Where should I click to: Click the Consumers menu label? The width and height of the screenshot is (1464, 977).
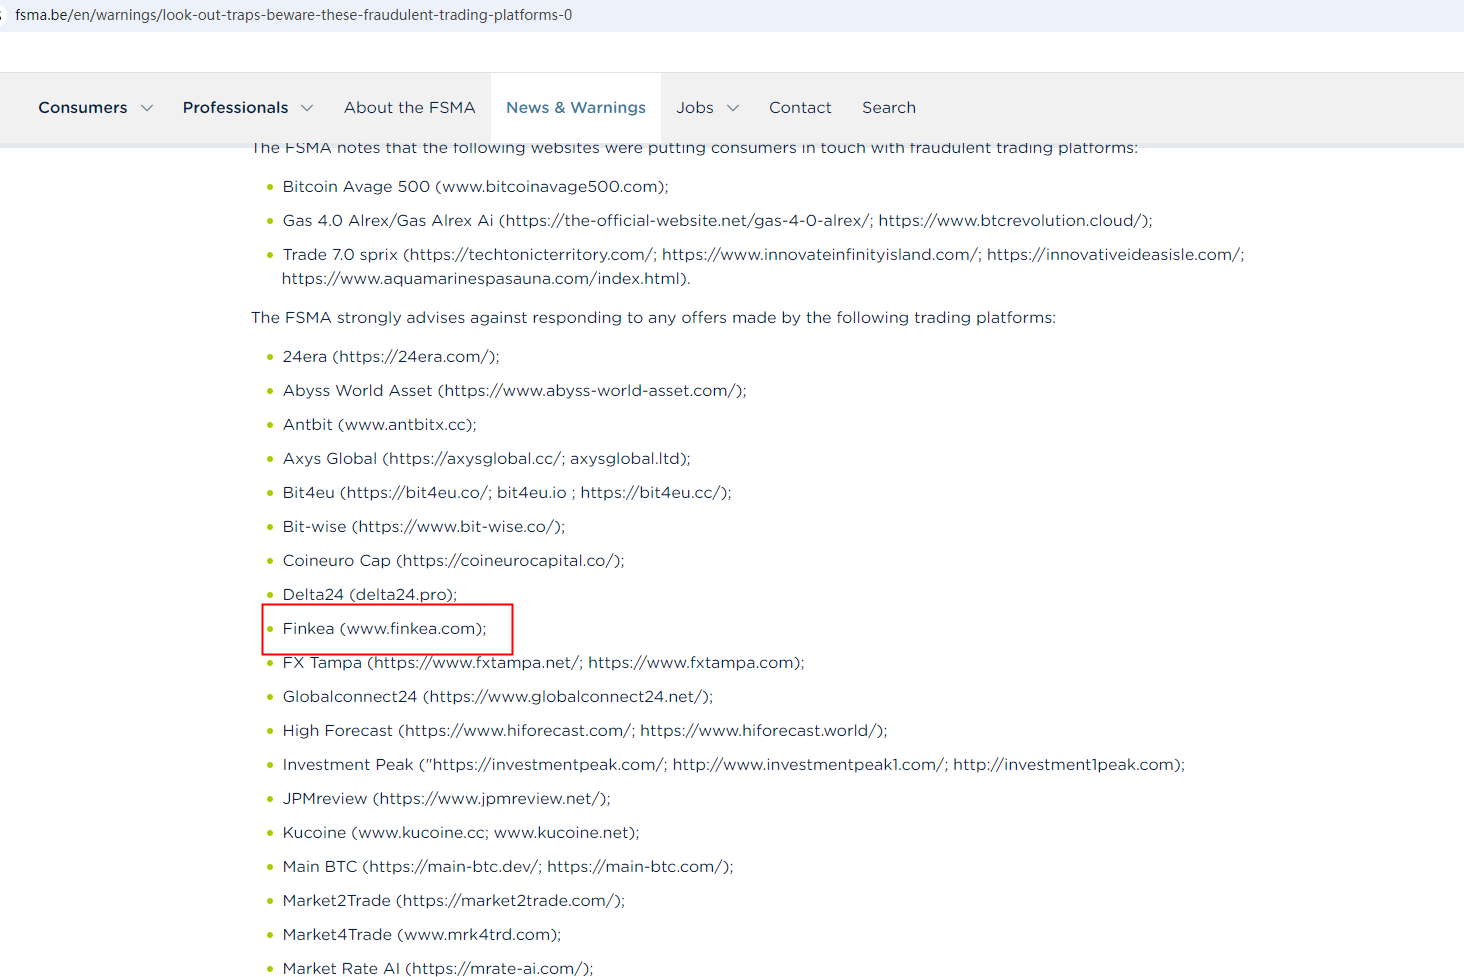tap(83, 108)
